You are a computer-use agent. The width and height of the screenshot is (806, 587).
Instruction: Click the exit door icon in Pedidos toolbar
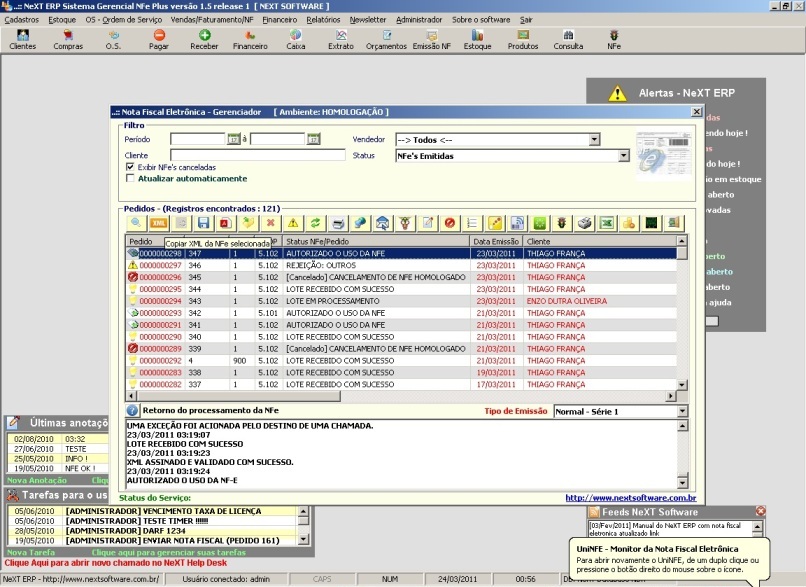(674, 223)
